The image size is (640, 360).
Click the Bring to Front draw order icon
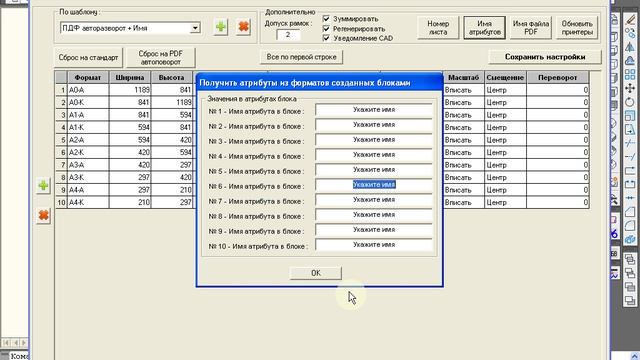[x=630, y=259]
